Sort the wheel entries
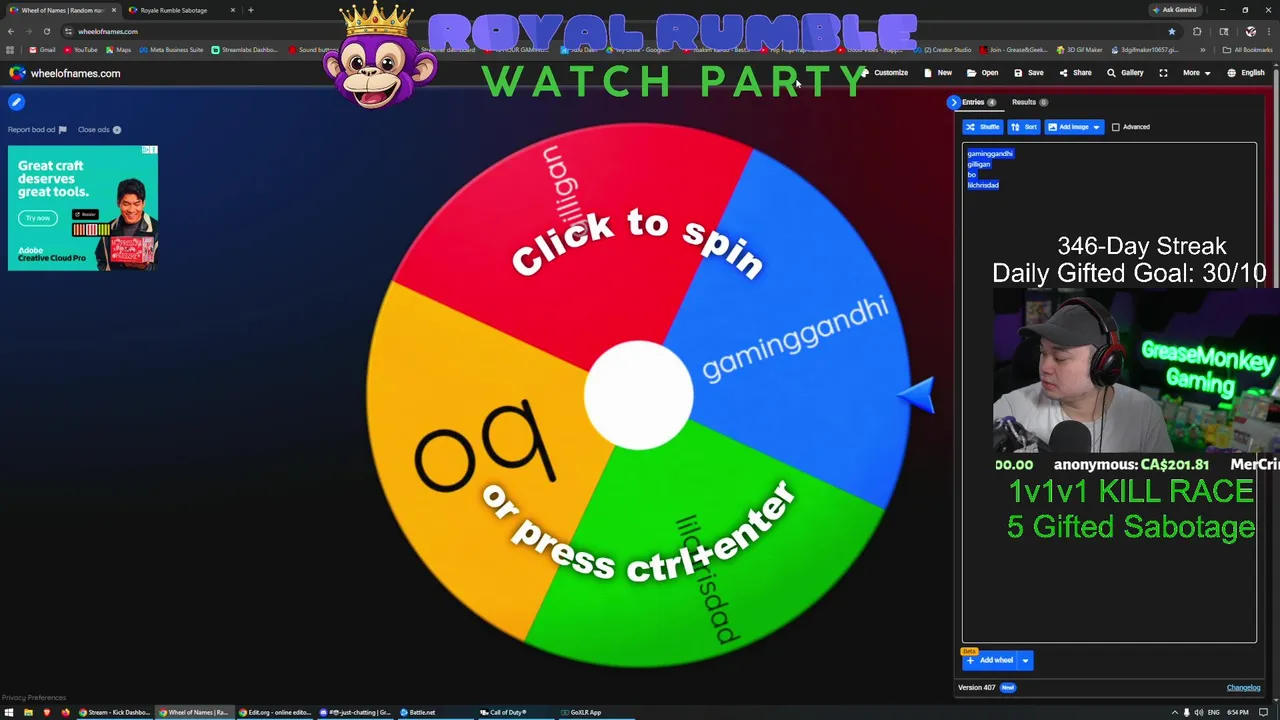Viewport: 1280px width, 720px height. coord(1023,127)
